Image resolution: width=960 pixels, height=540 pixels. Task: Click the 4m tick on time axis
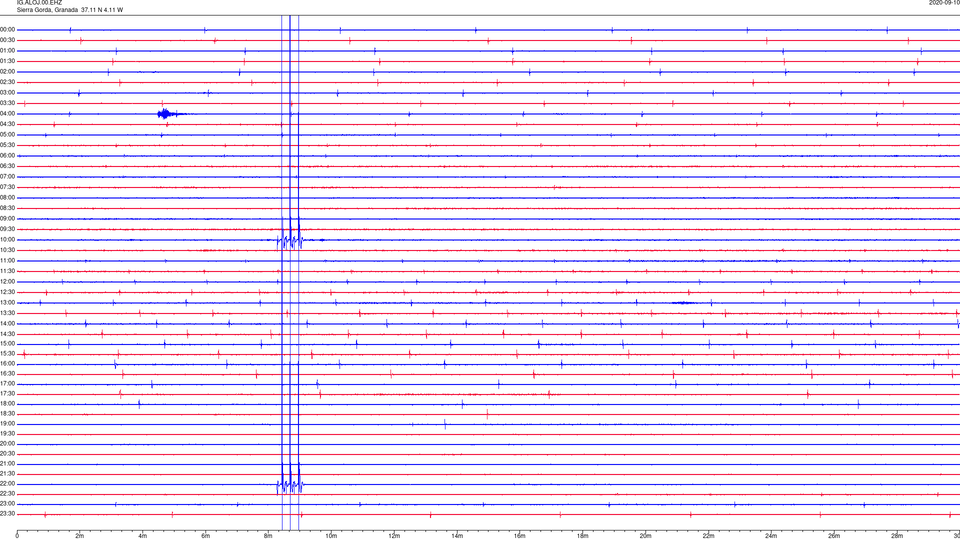point(143,536)
